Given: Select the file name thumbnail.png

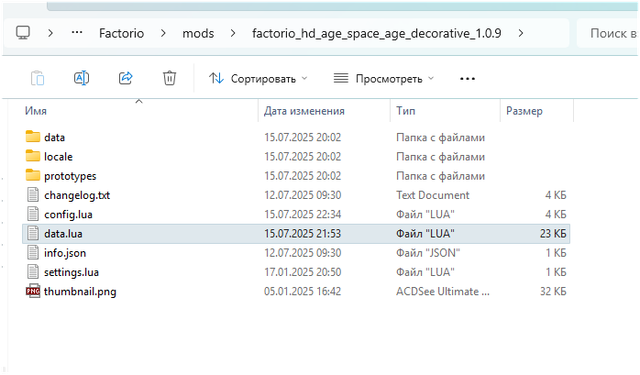Looking at the screenshot, I should (x=80, y=291).
